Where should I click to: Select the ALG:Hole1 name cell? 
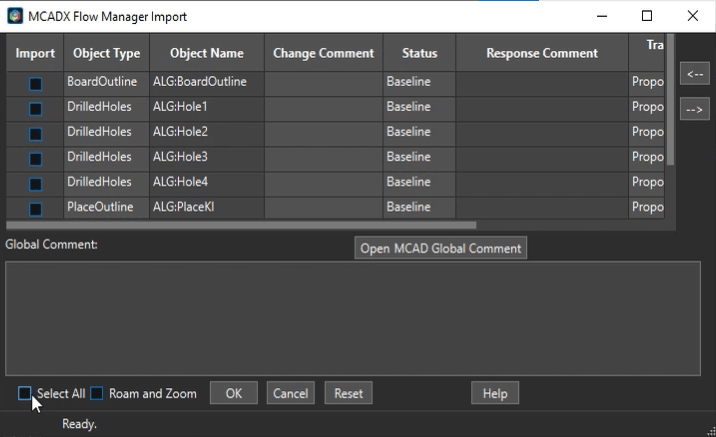(207, 109)
